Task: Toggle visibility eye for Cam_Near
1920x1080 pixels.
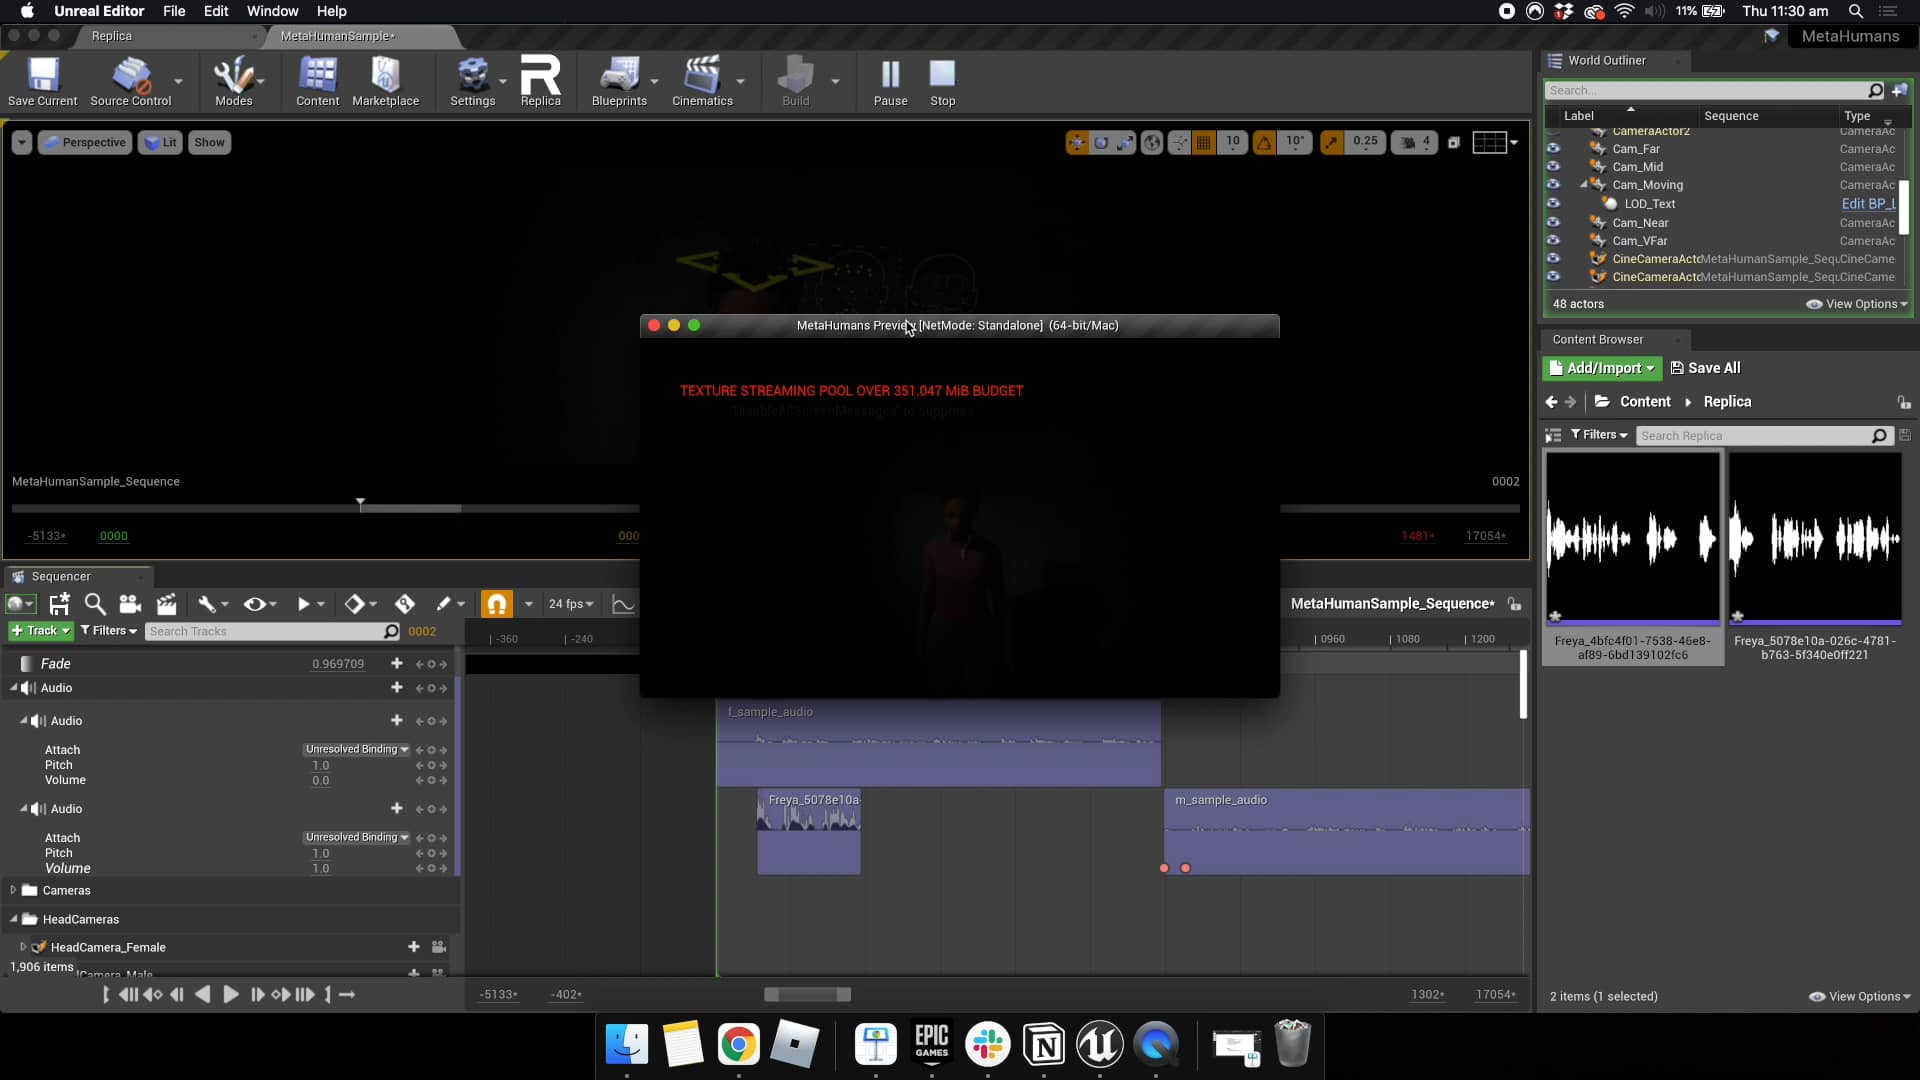Action: pos(1553,222)
